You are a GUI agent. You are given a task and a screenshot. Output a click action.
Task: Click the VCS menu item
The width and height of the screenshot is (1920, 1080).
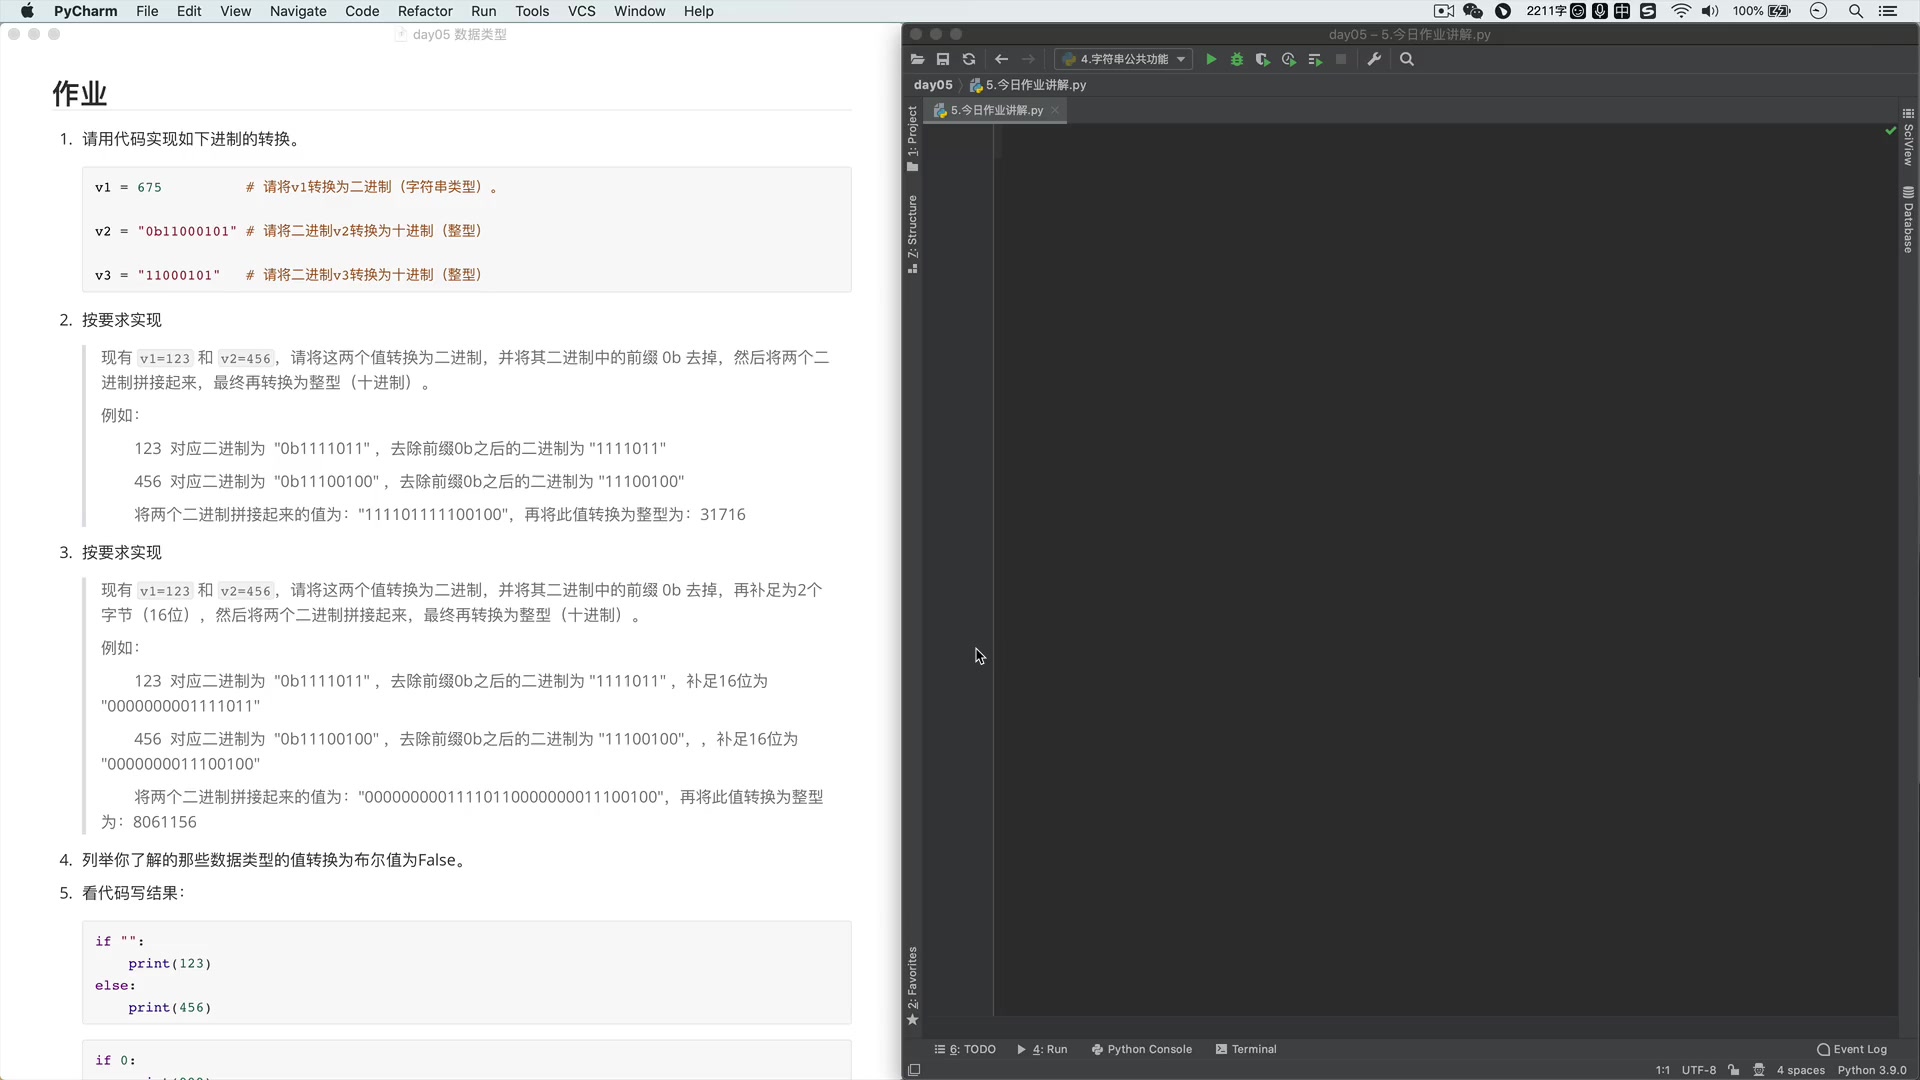[x=582, y=11]
